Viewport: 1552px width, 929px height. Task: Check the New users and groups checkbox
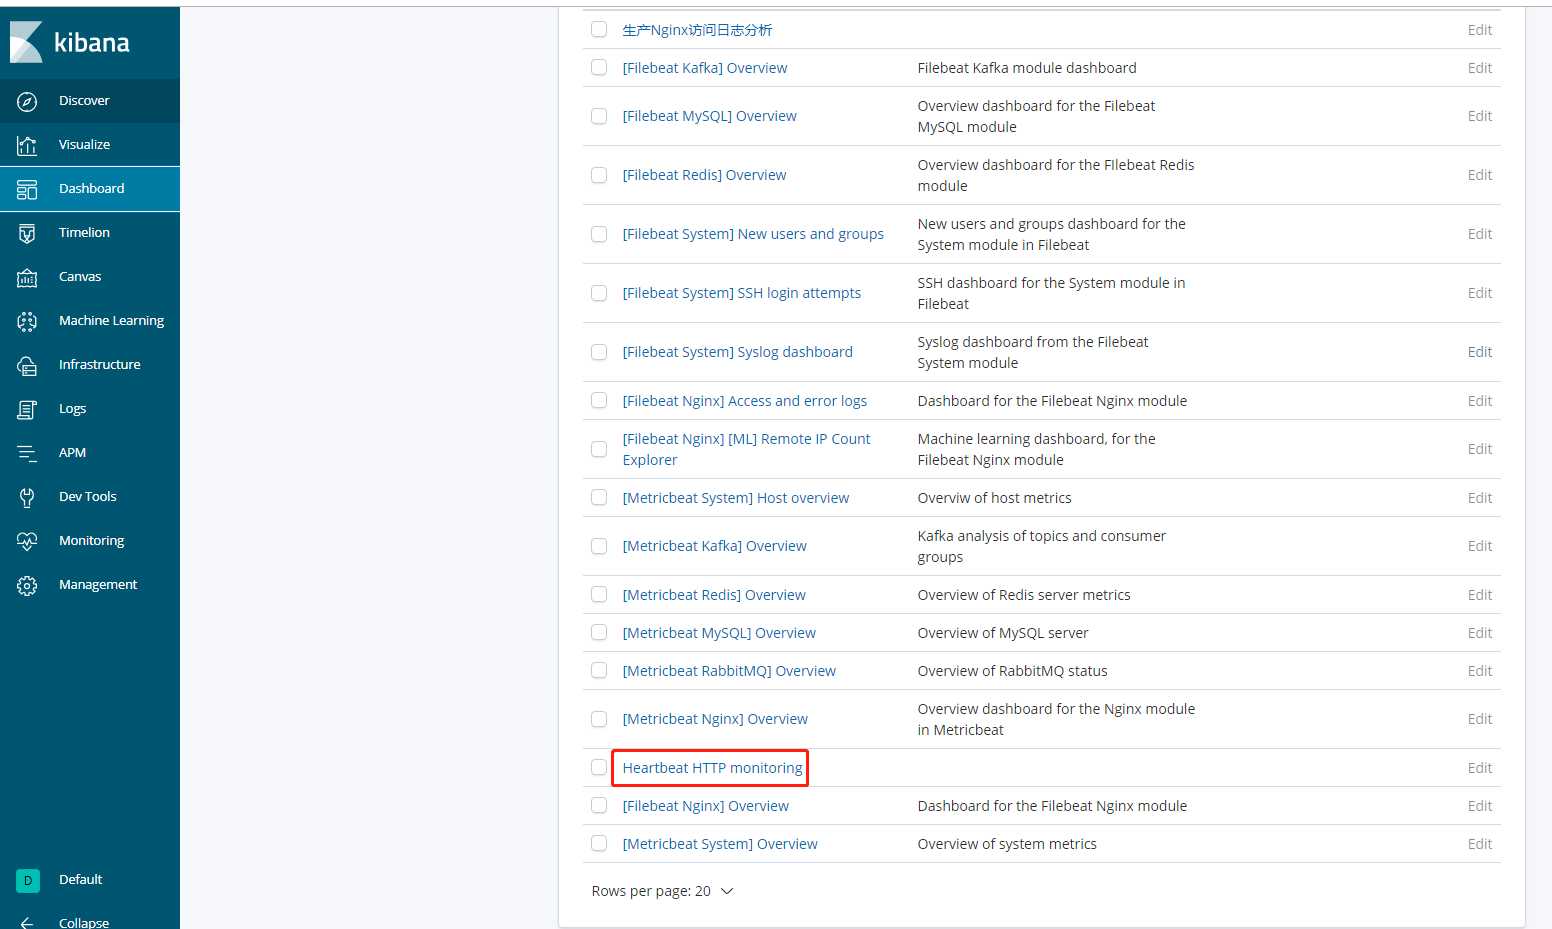(599, 234)
